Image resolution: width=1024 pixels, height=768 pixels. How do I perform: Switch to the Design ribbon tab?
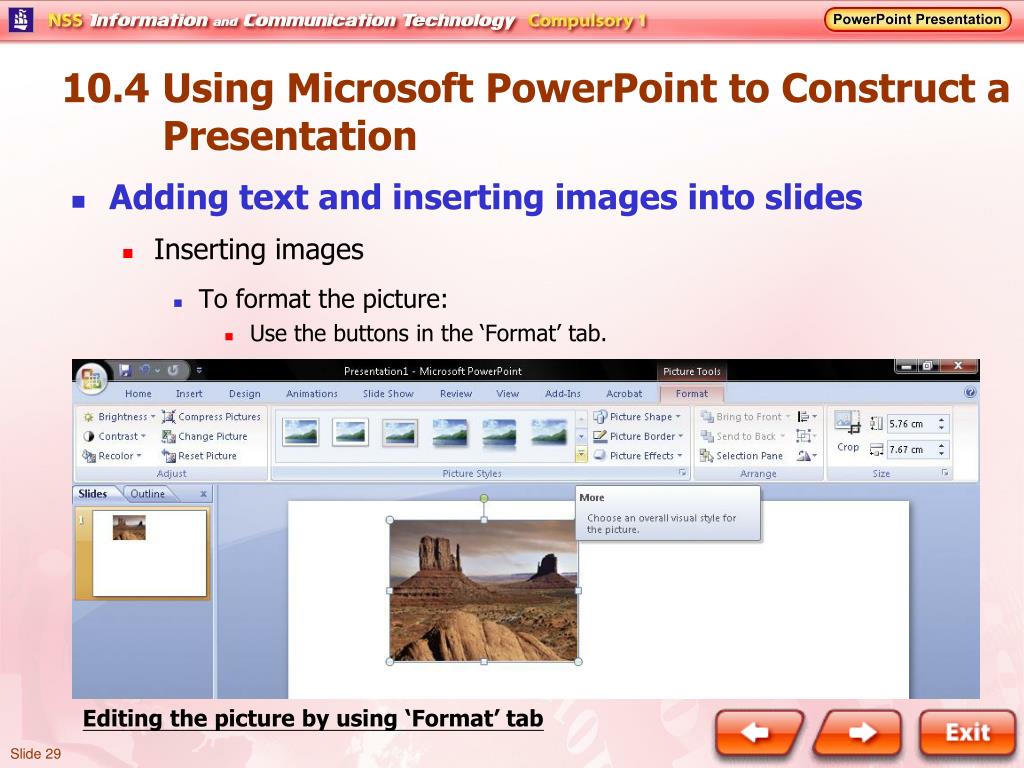pos(244,394)
